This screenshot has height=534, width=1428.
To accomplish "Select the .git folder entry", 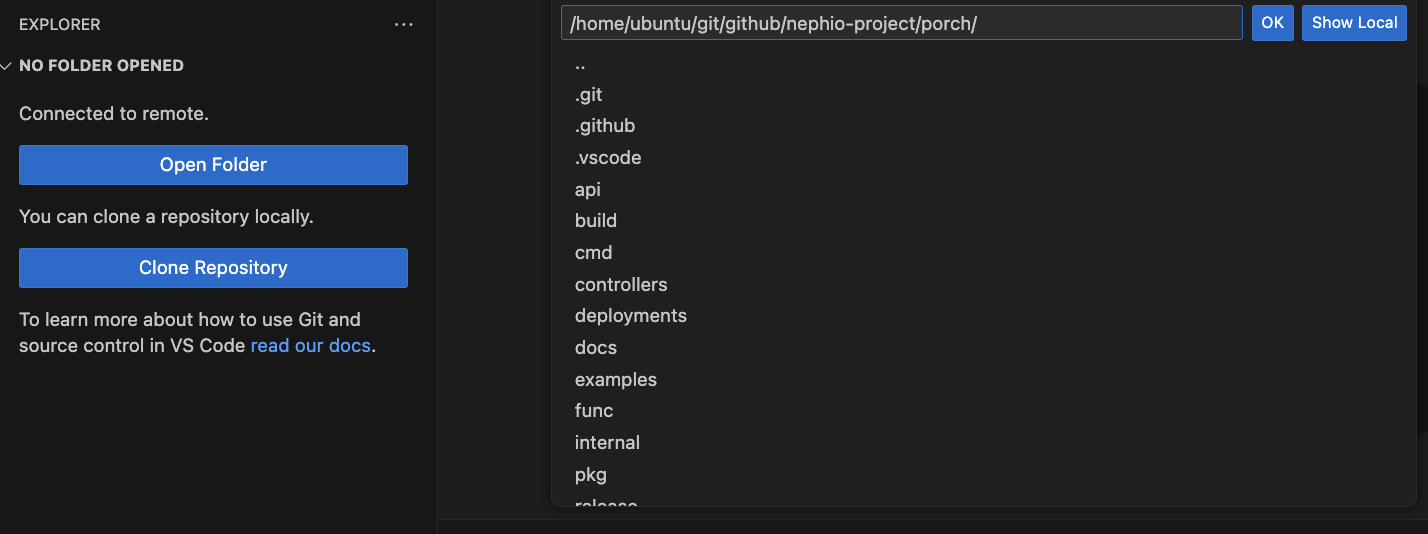I will tap(589, 95).
